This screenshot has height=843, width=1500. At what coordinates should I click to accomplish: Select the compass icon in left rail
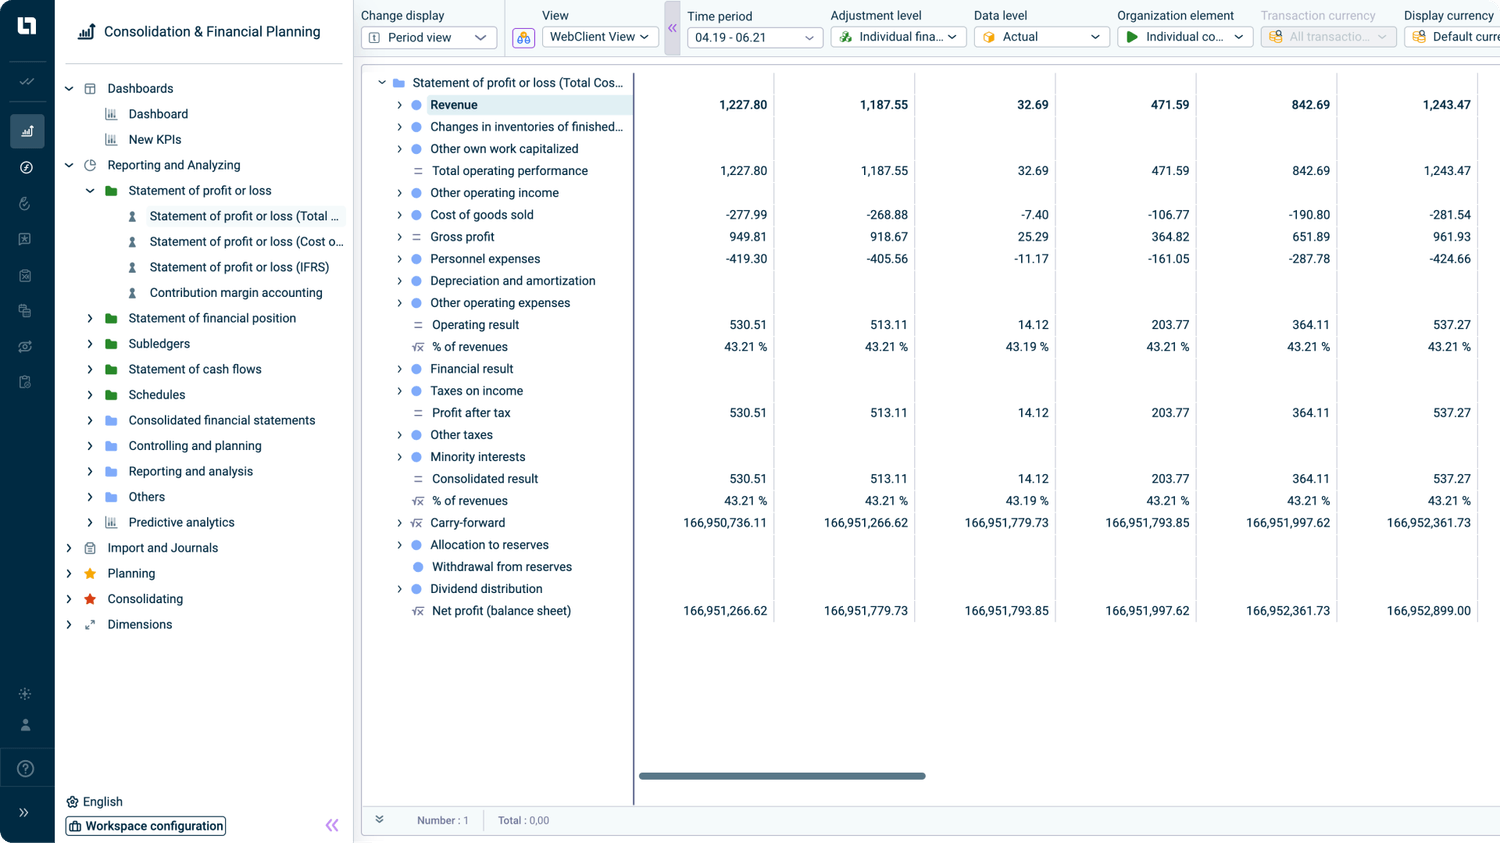click(x=26, y=167)
